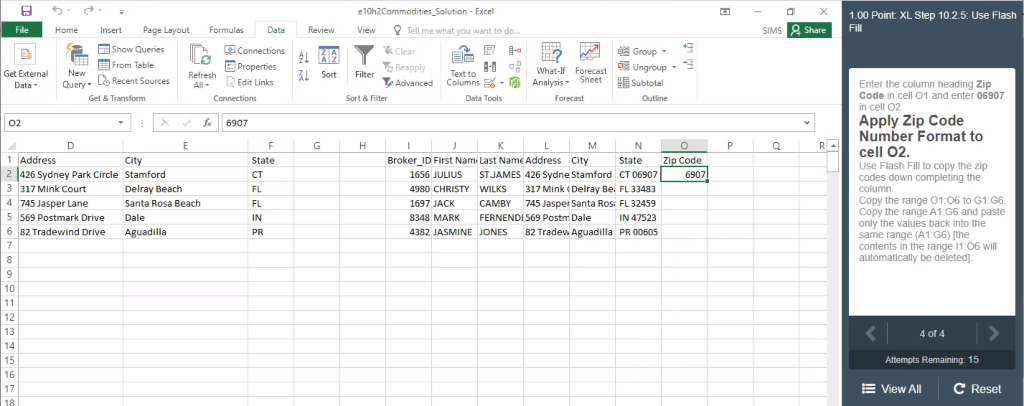1024x406 pixels.
Task: Click Manage Data Model icon
Action: [x=515, y=82]
